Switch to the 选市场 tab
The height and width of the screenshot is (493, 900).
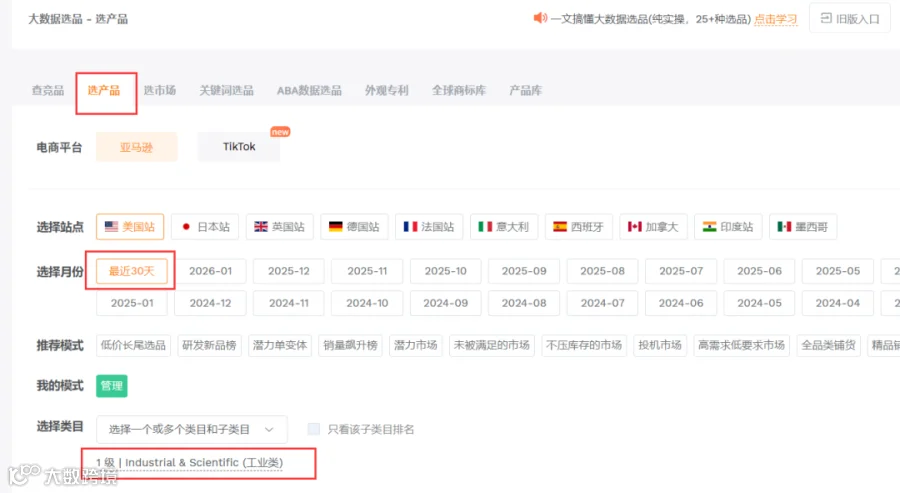[x=160, y=90]
